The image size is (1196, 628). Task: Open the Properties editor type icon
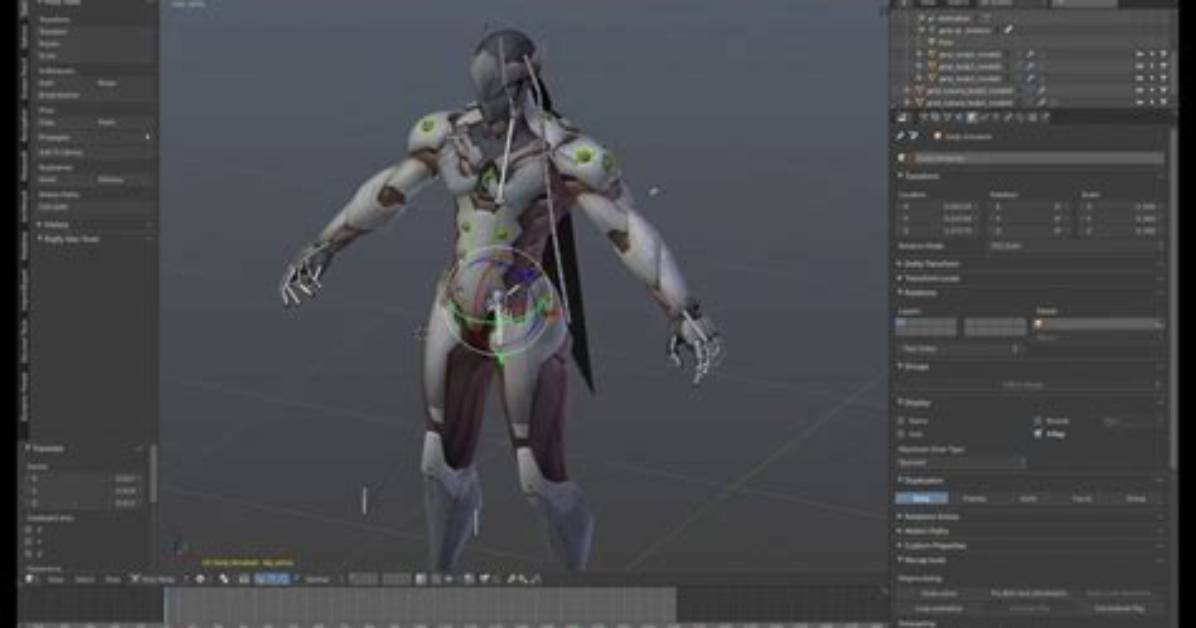(902, 117)
